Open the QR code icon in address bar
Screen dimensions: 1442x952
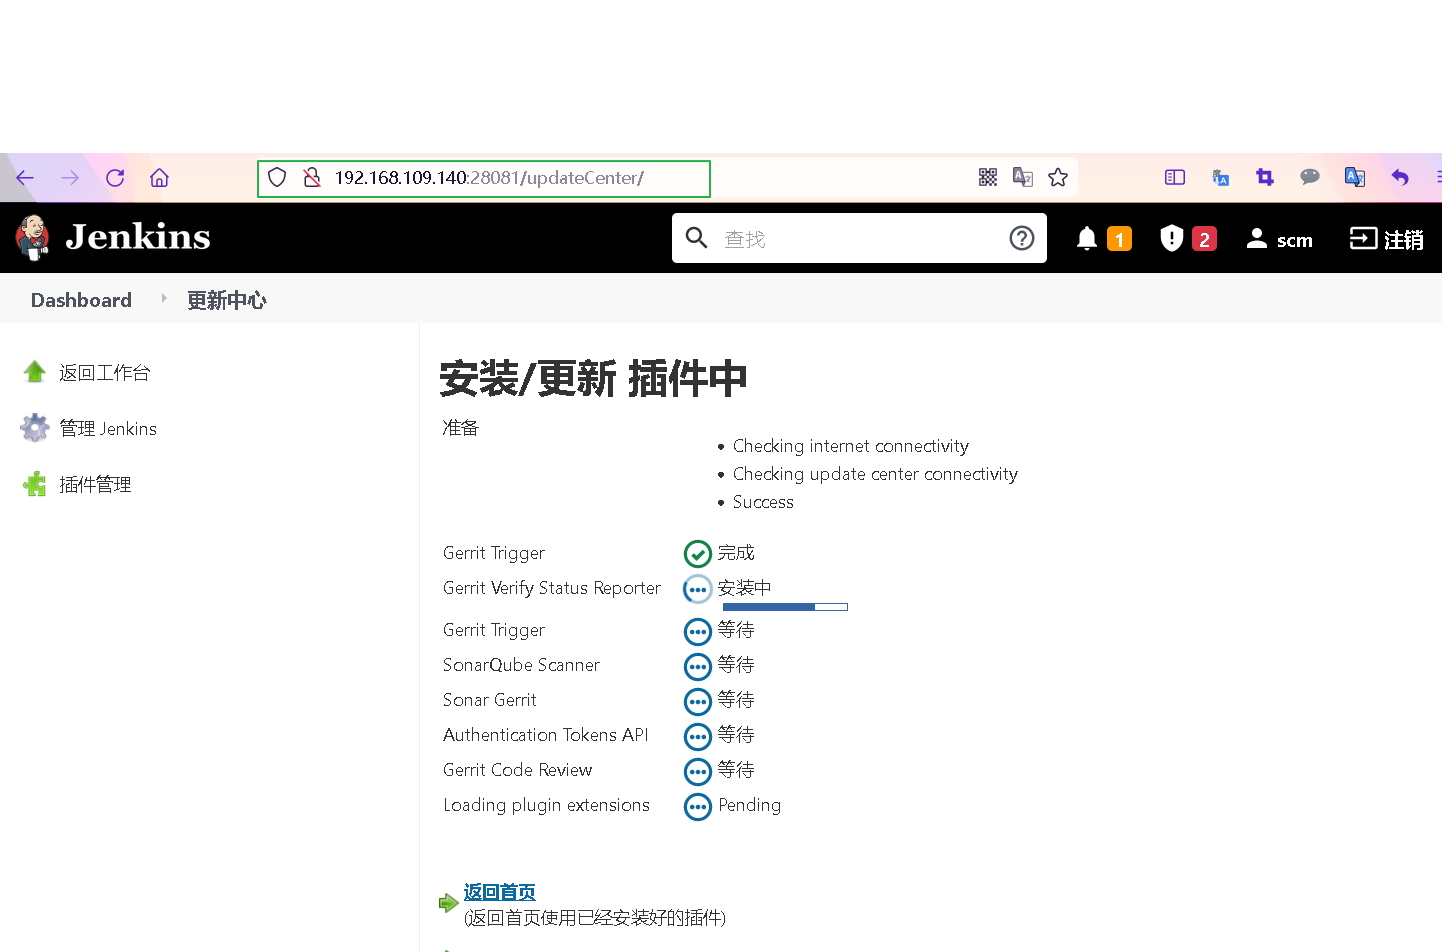(x=988, y=178)
